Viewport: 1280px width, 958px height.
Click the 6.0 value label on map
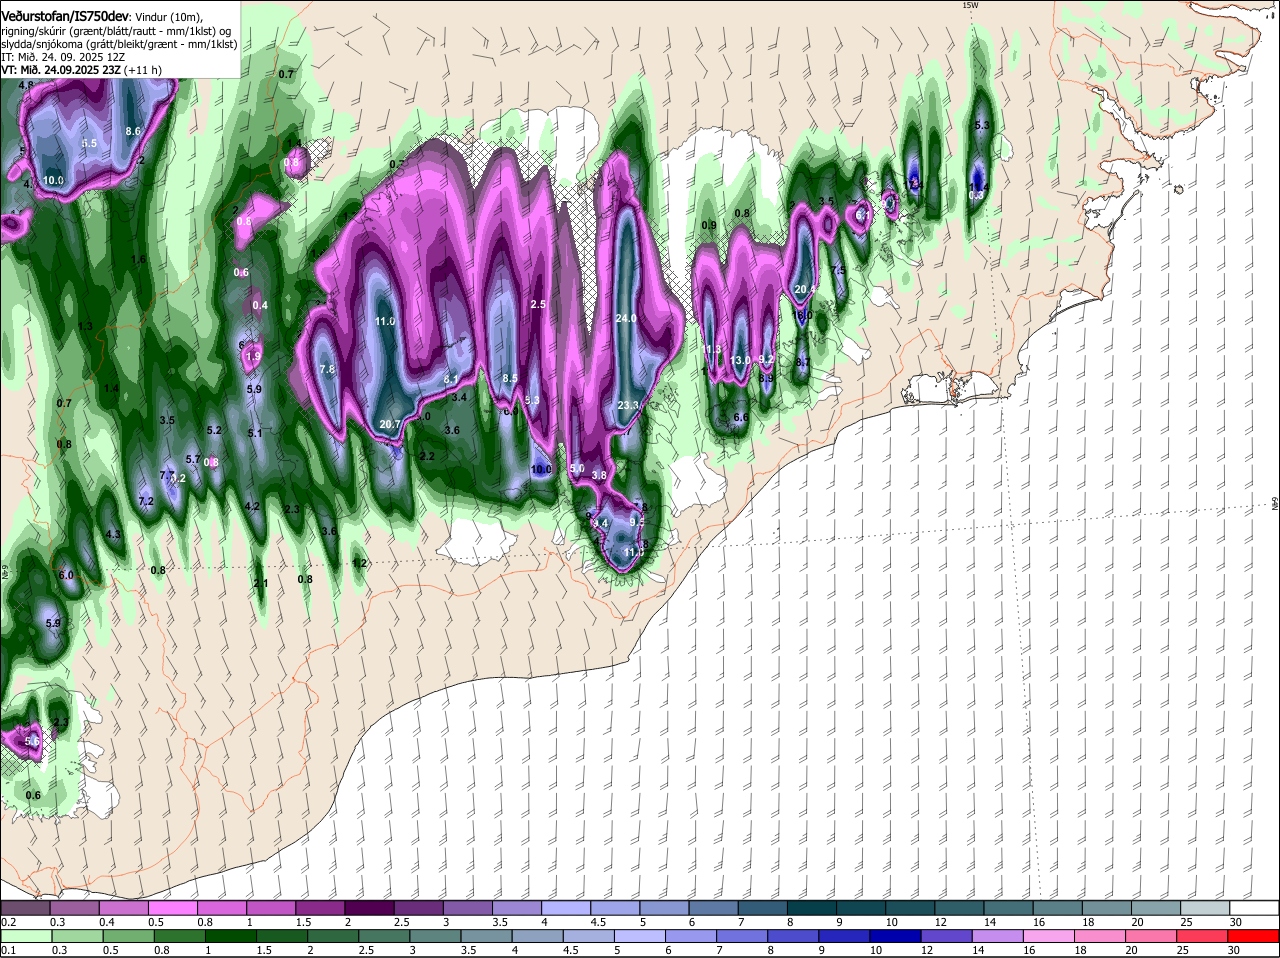pos(66,575)
